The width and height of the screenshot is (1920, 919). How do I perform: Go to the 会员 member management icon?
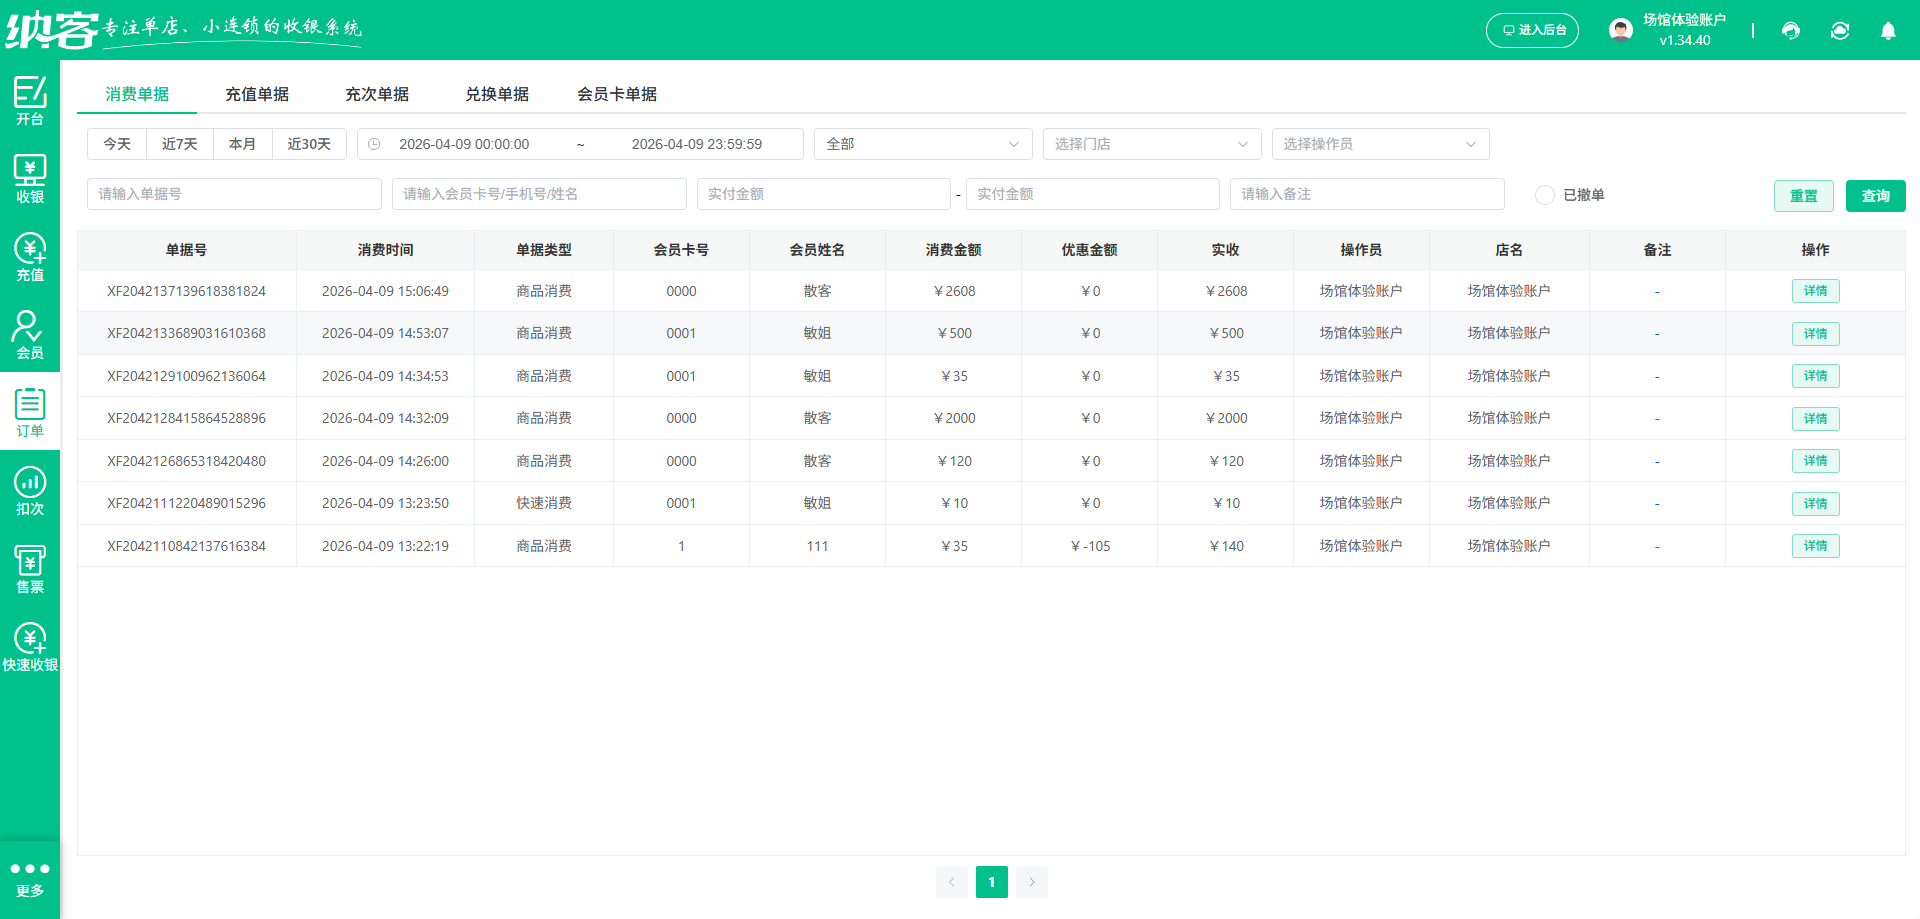click(29, 333)
